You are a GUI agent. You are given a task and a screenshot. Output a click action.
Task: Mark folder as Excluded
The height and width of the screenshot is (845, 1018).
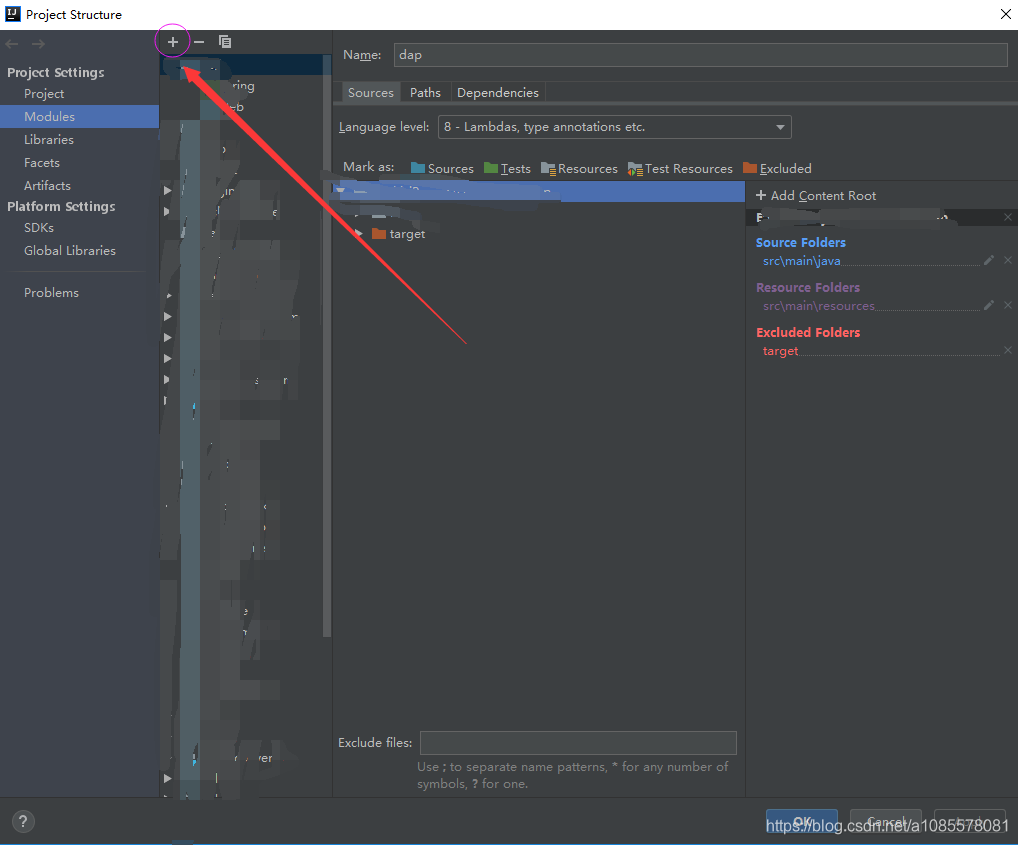[x=777, y=169]
